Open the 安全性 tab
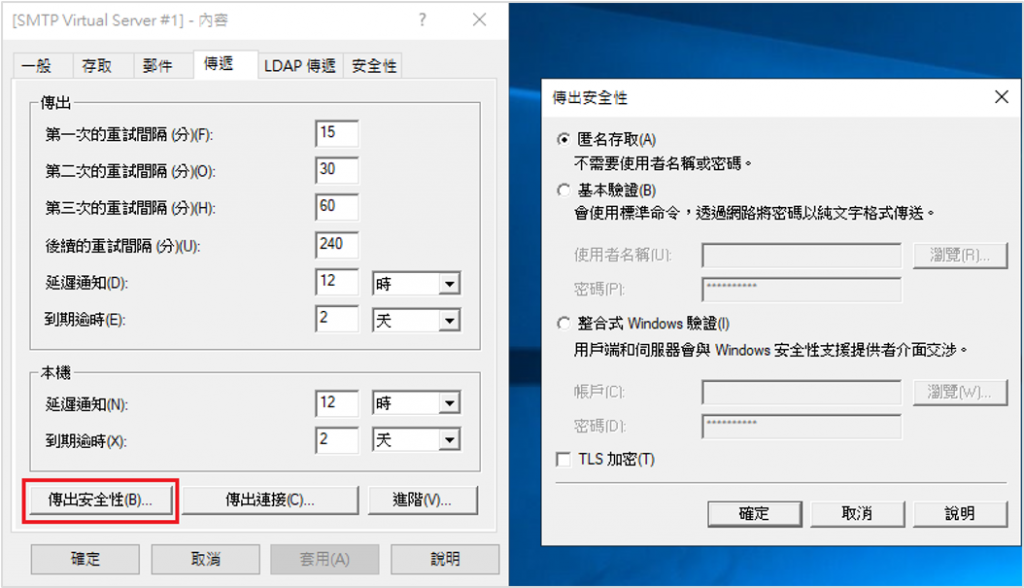 pyautogui.click(x=373, y=65)
